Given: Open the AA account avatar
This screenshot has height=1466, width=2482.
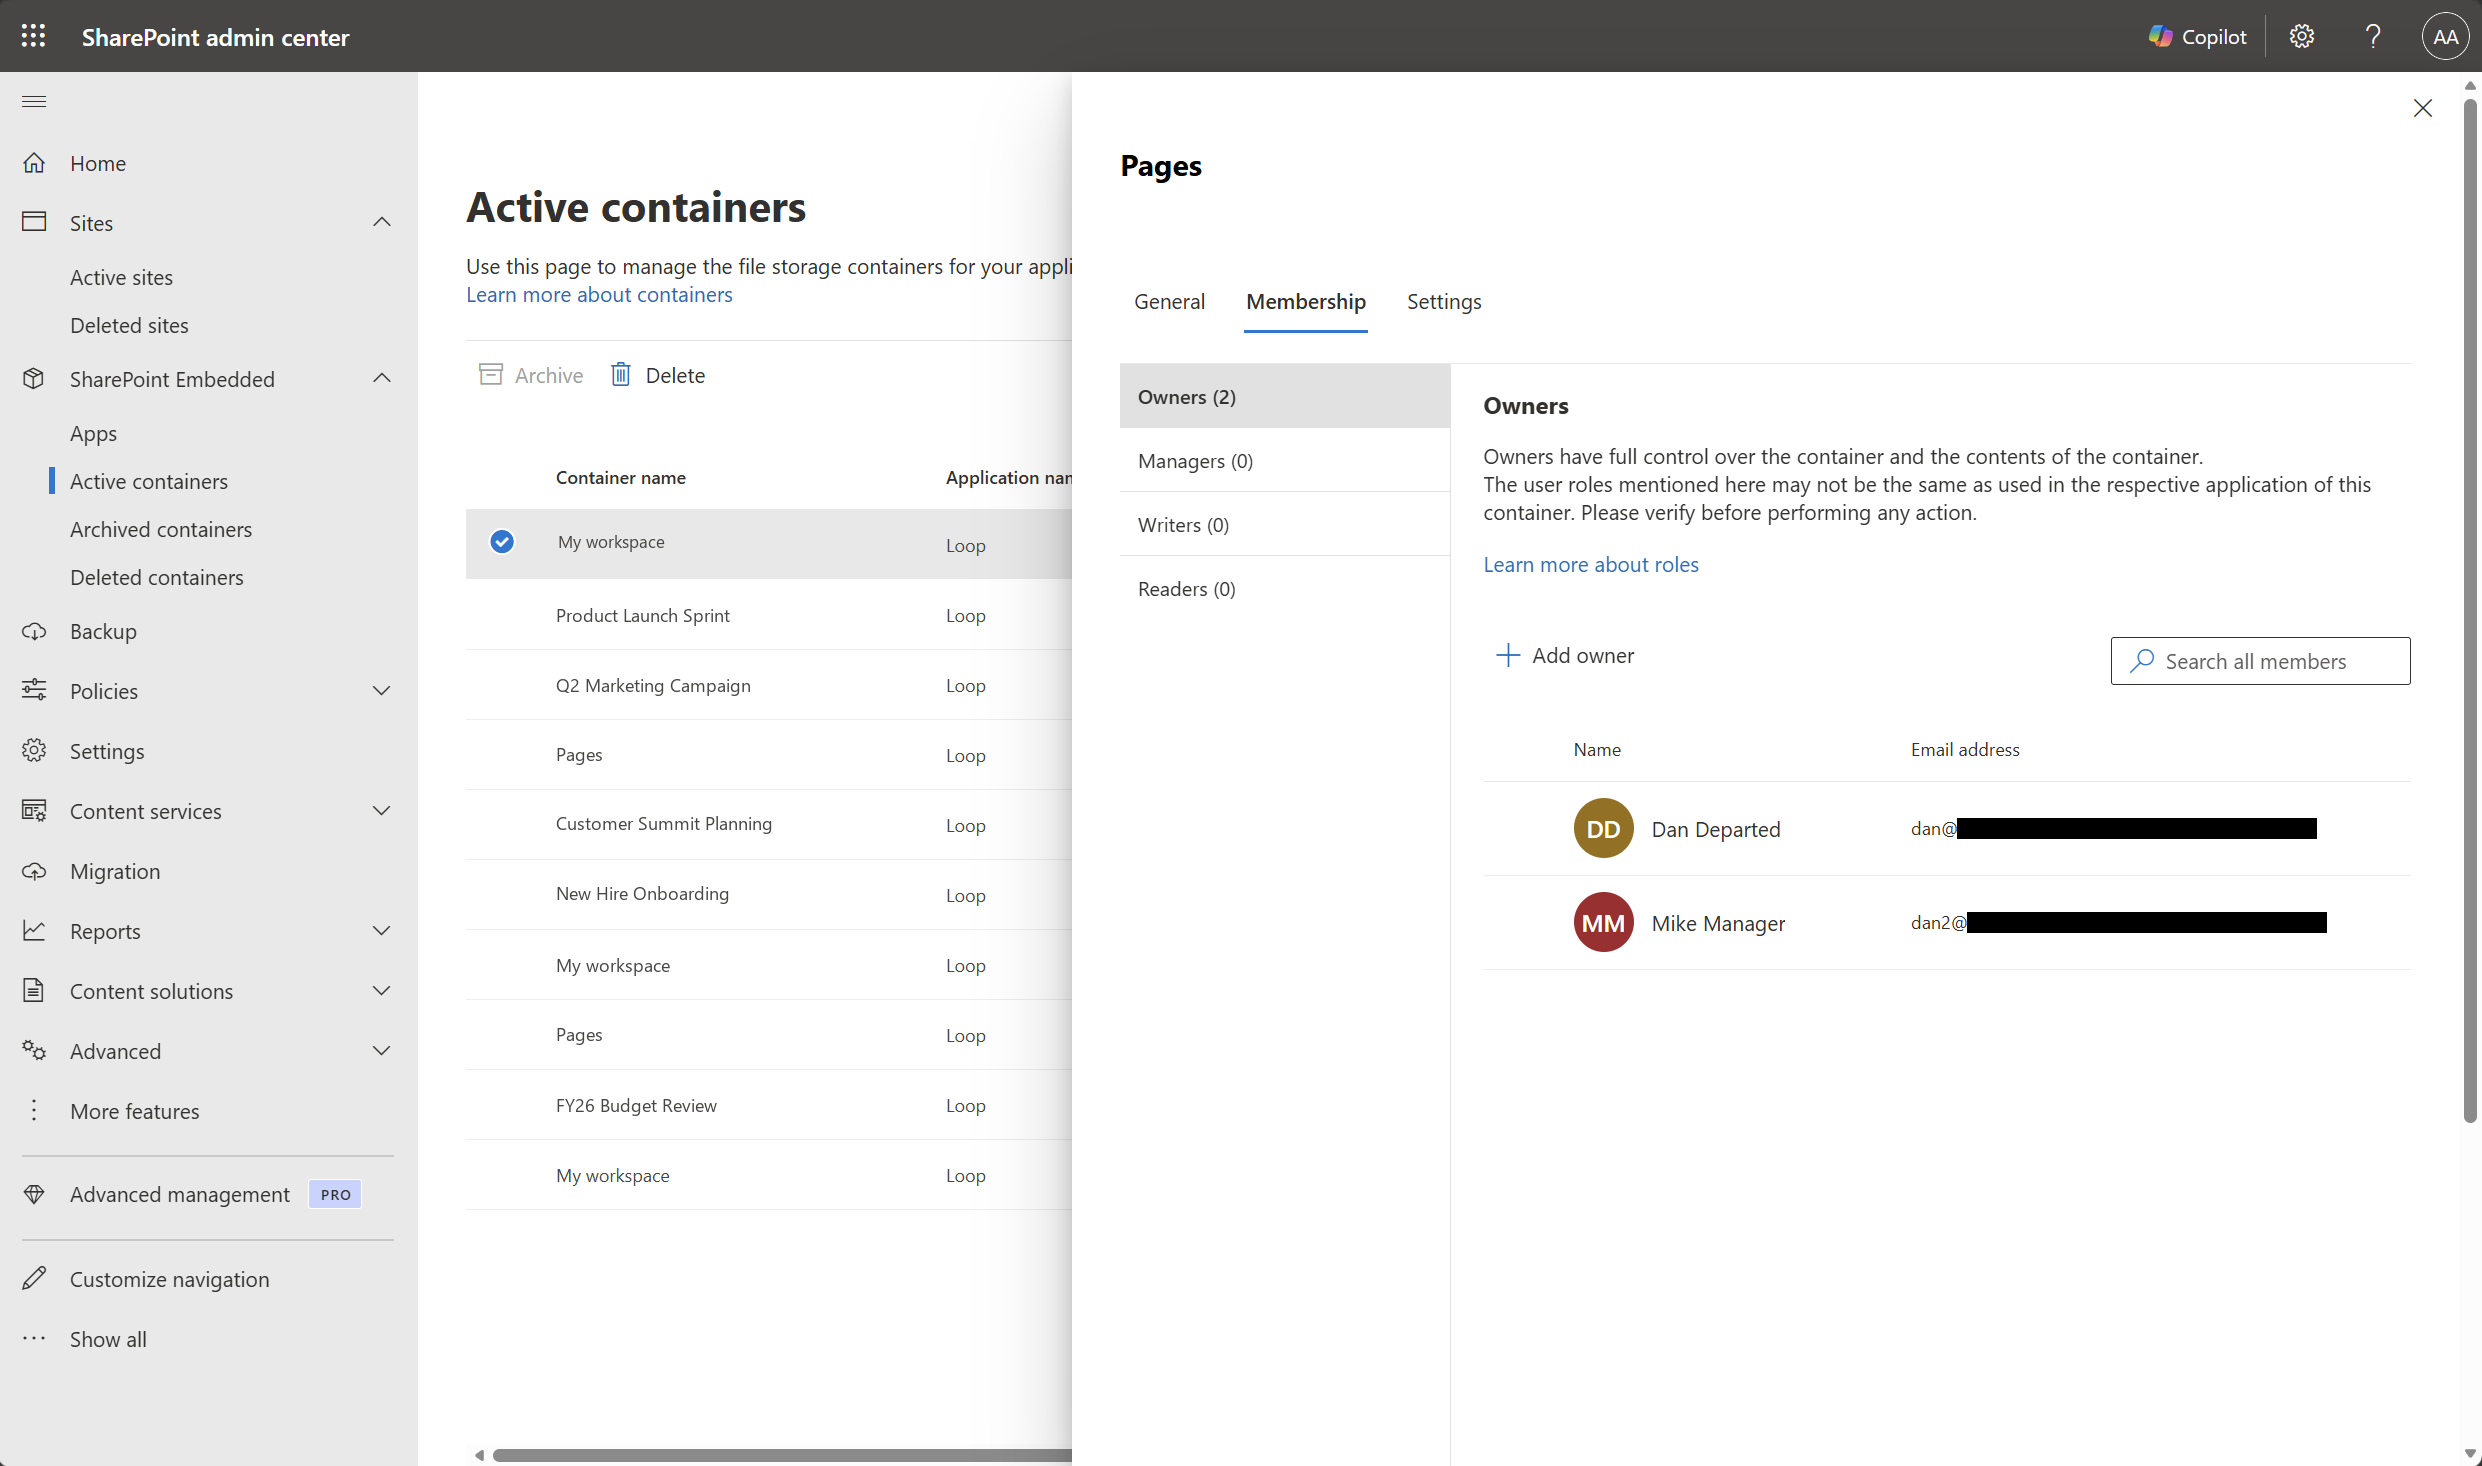Looking at the screenshot, I should [2445, 36].
